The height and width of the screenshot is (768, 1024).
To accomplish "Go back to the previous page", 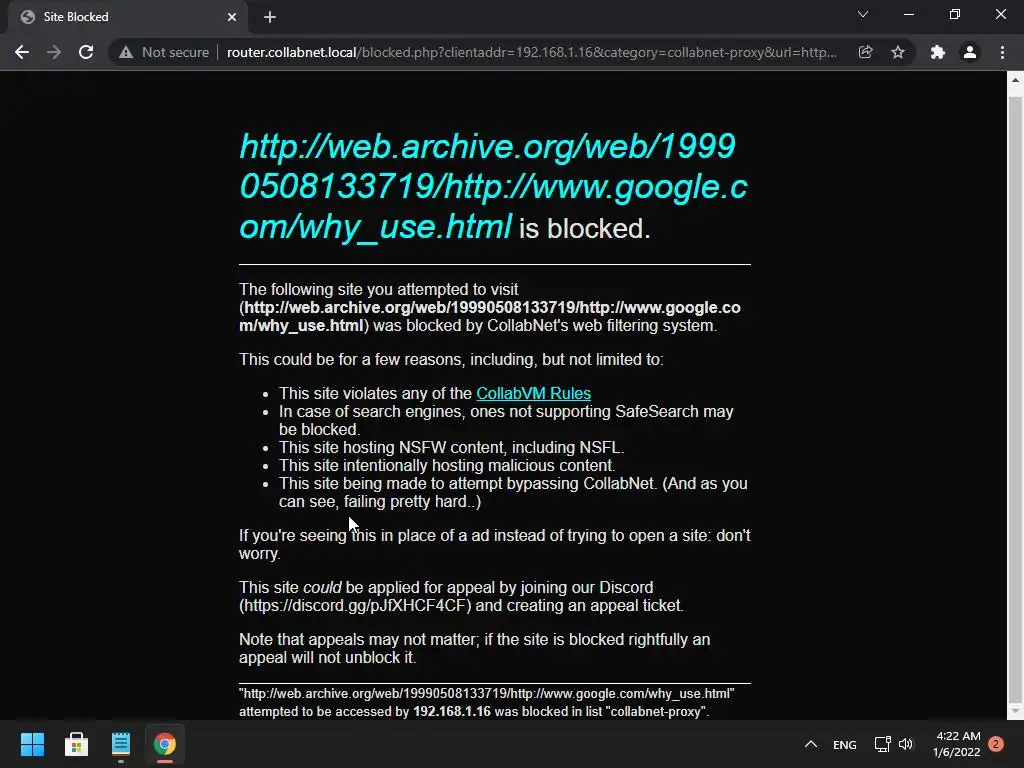I will (x=22, y=52).
